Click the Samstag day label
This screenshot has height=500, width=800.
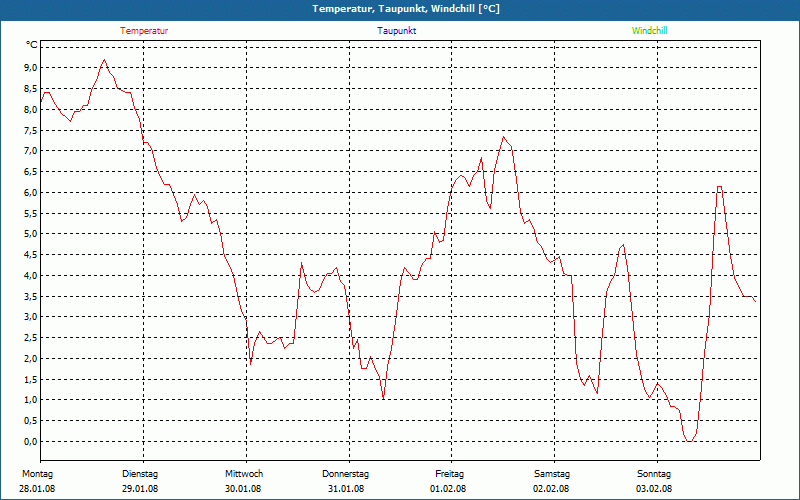point(552,474)
